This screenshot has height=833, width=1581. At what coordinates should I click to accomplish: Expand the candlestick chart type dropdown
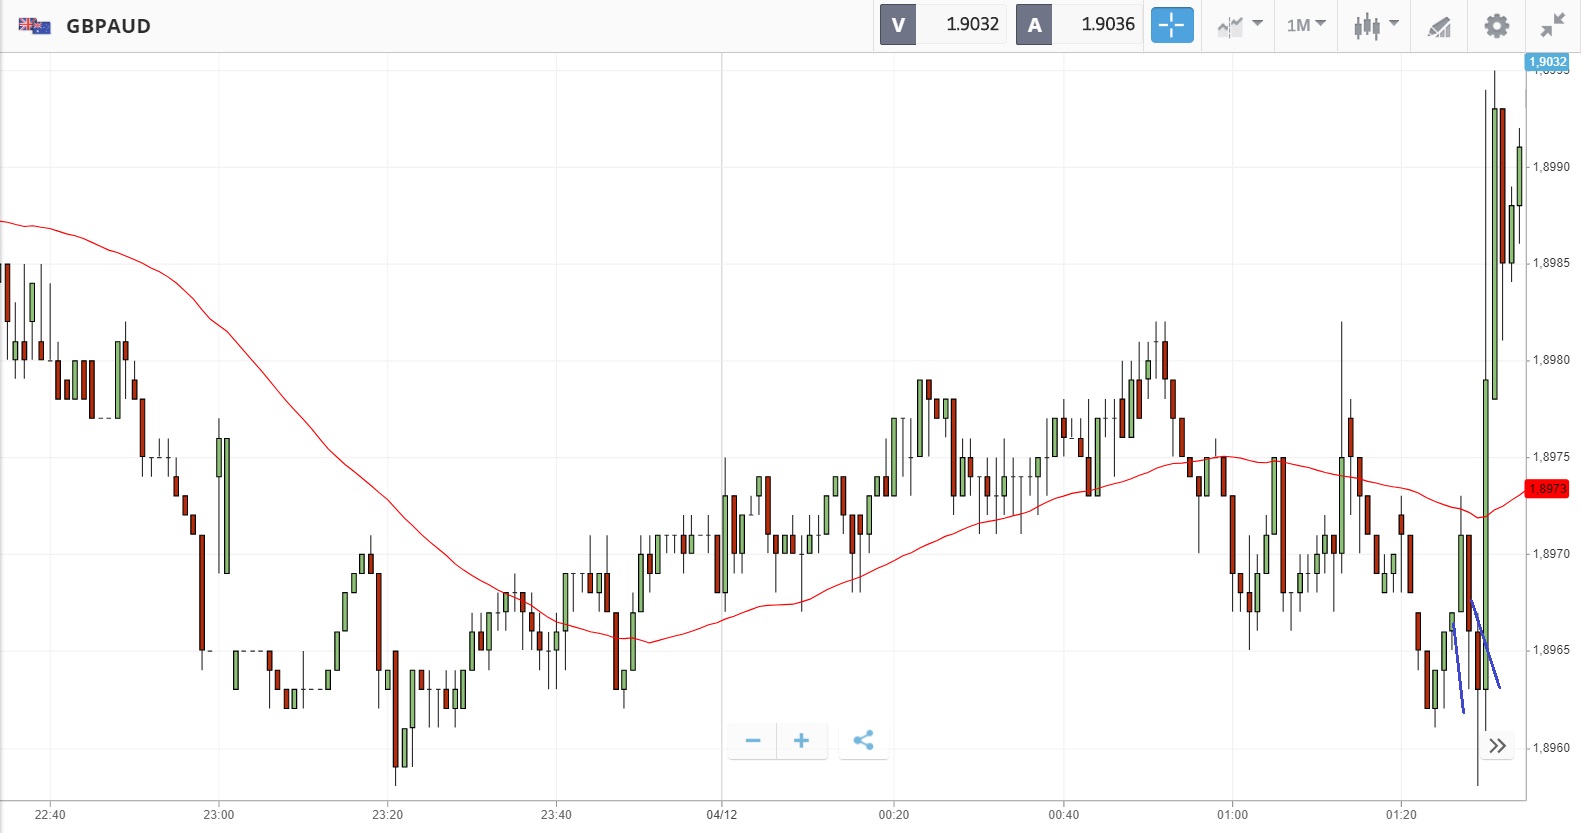[1376, 26]
